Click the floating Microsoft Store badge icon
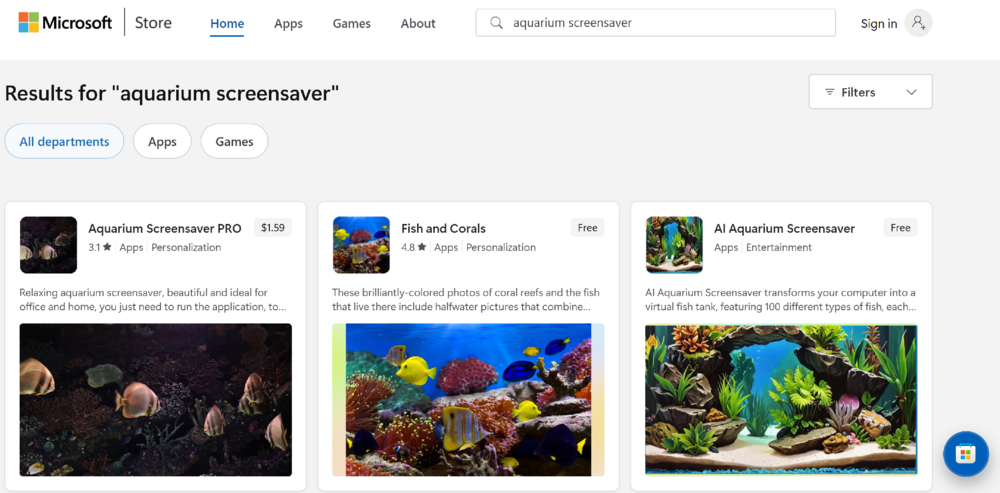 point(965,454)
